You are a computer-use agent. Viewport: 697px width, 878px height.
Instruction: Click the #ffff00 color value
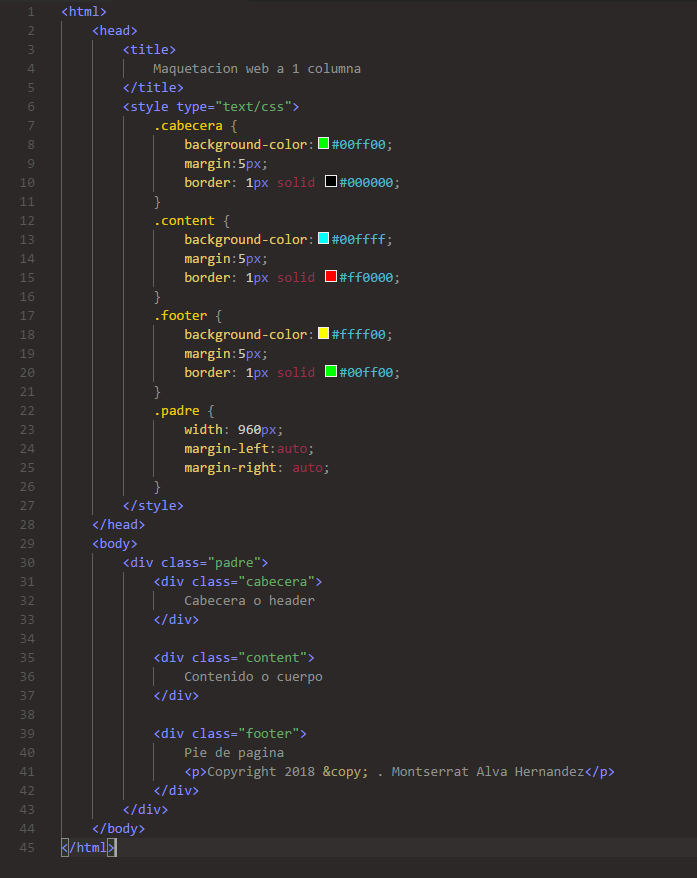(359, 335)
